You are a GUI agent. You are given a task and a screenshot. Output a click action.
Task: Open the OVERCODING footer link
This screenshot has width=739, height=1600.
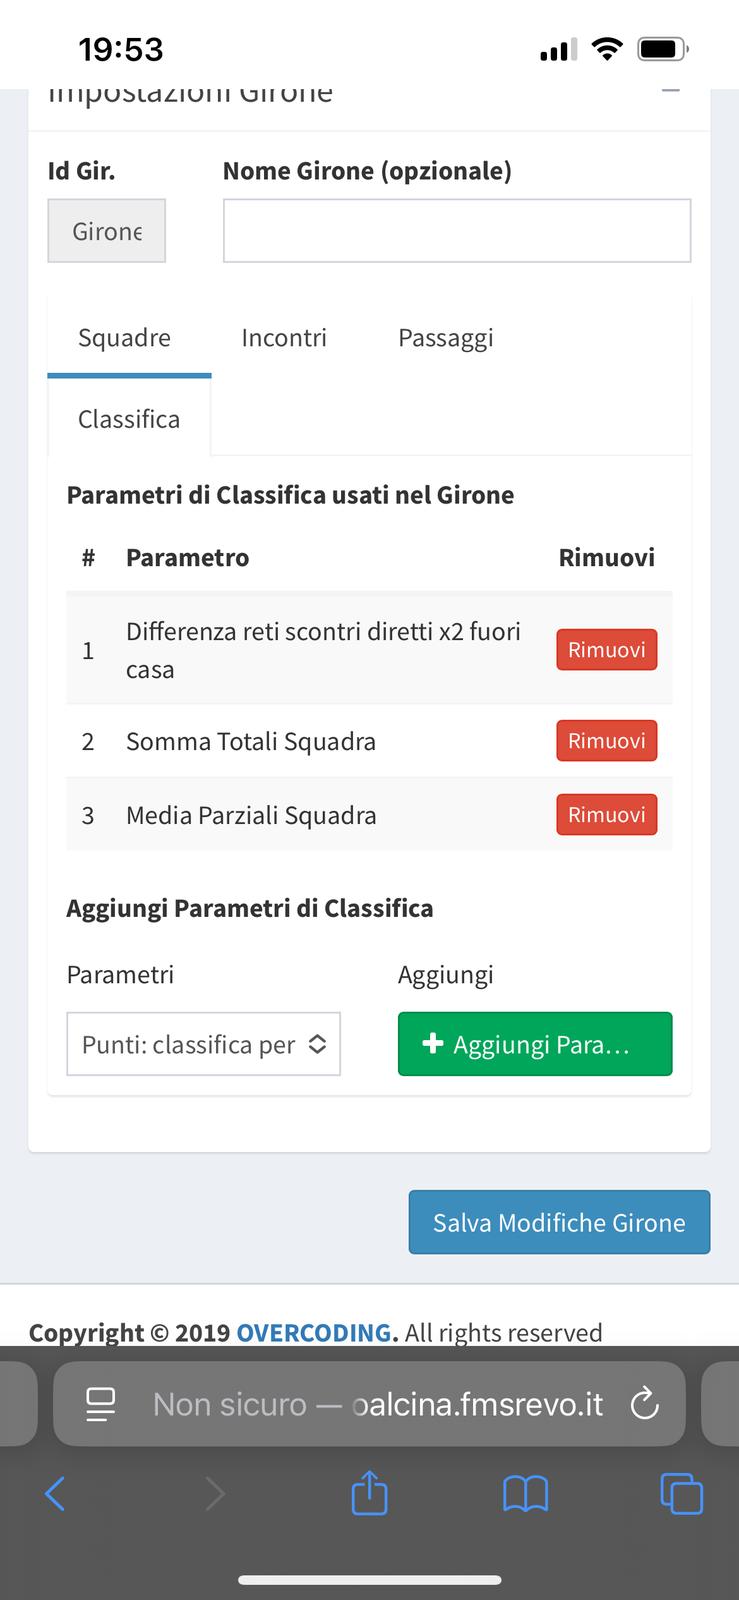pos(314,1333)
